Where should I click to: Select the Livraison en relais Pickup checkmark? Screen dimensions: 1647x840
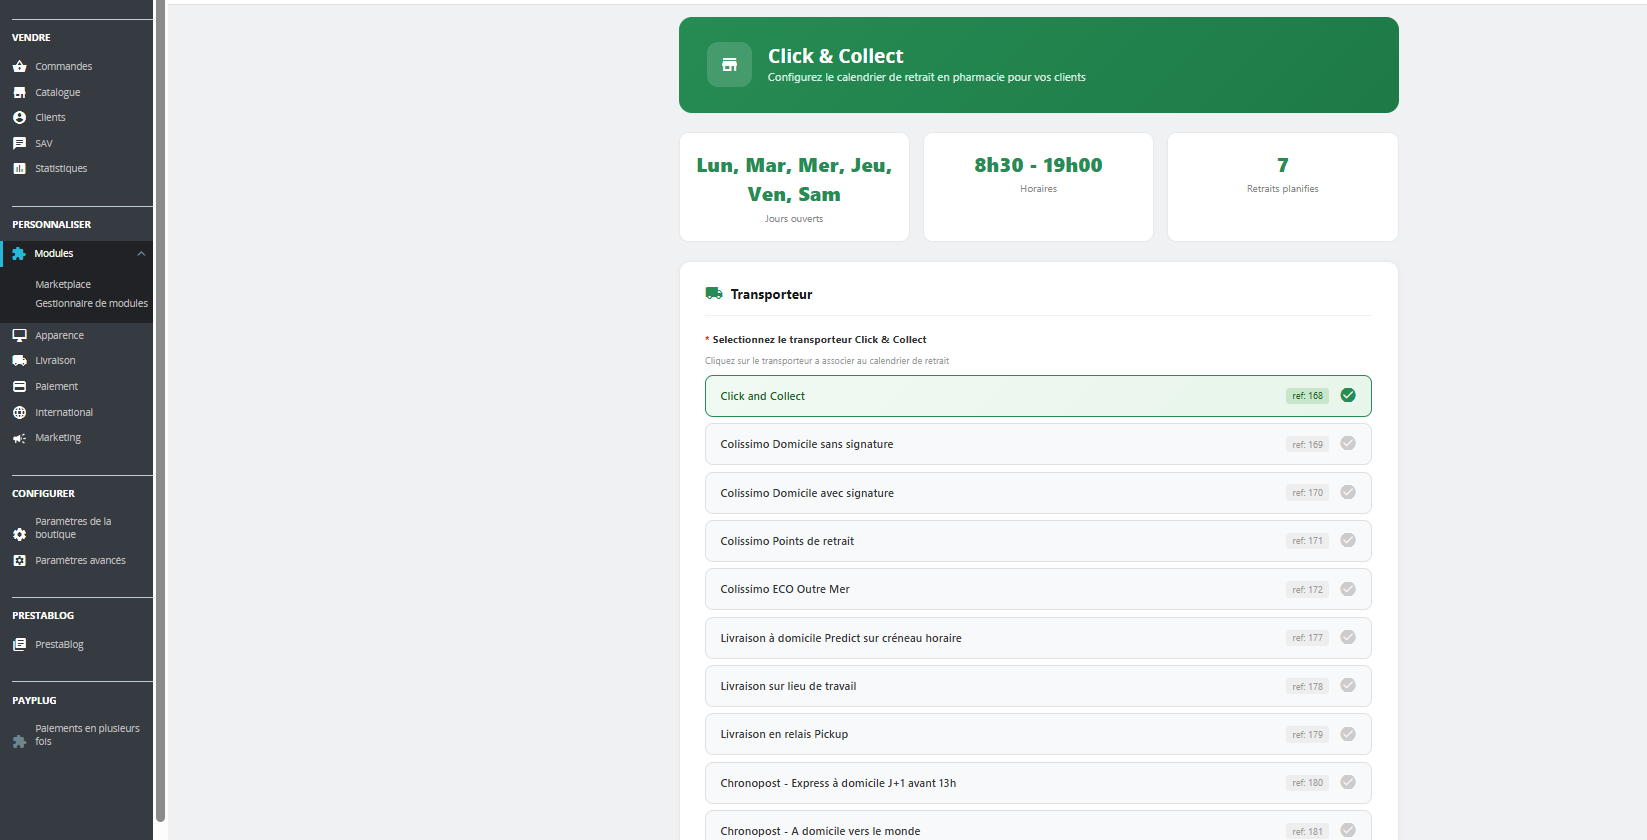(1348, 734)
